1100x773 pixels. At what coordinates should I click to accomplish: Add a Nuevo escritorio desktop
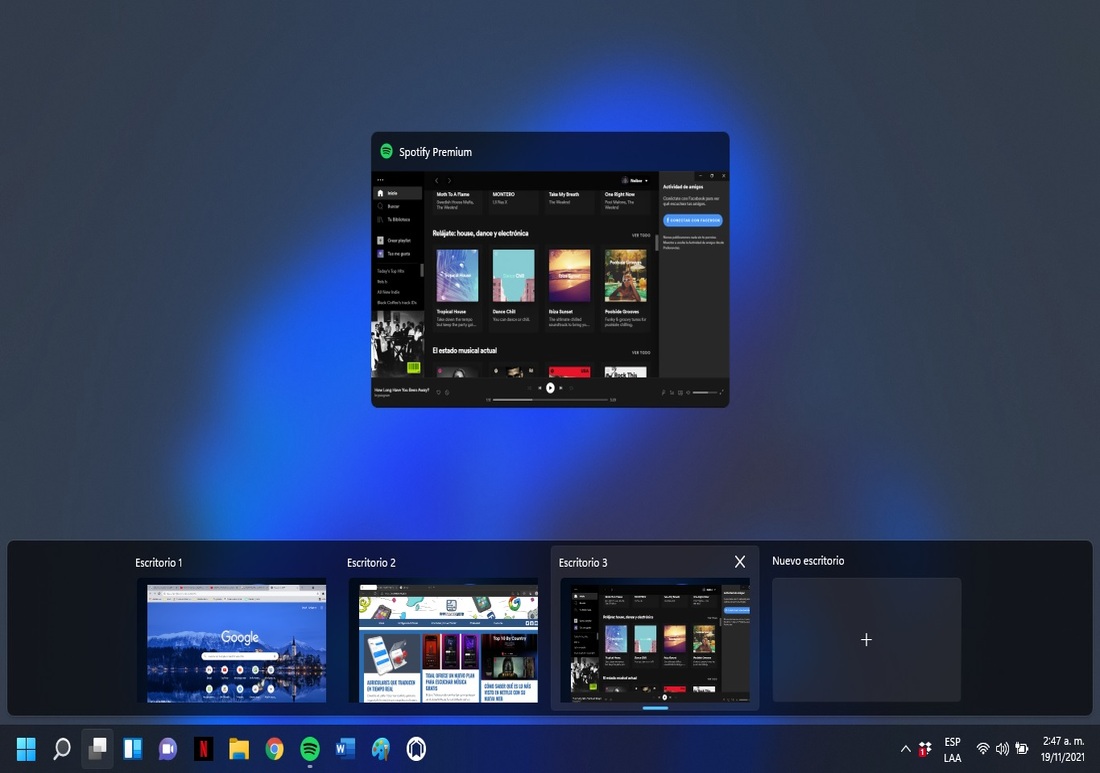(x=866, y=640)
